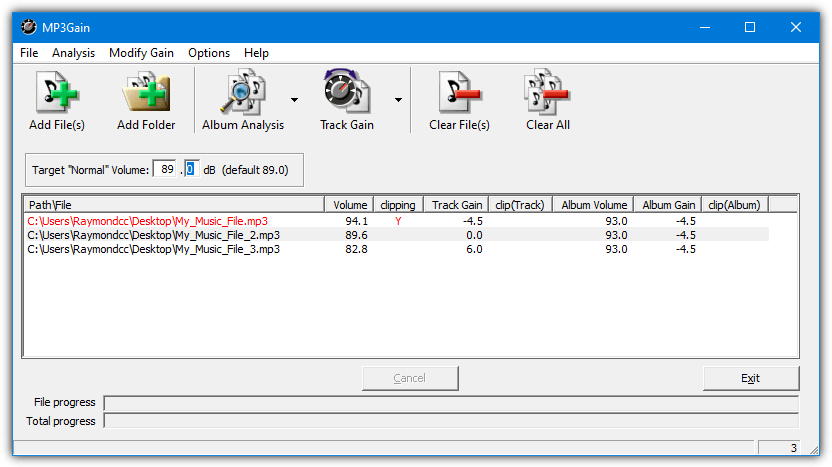Screen dimensions: 832x467
Task: Expand the Album Analysis dropdown arrow
Action: [x=294, y=100]
